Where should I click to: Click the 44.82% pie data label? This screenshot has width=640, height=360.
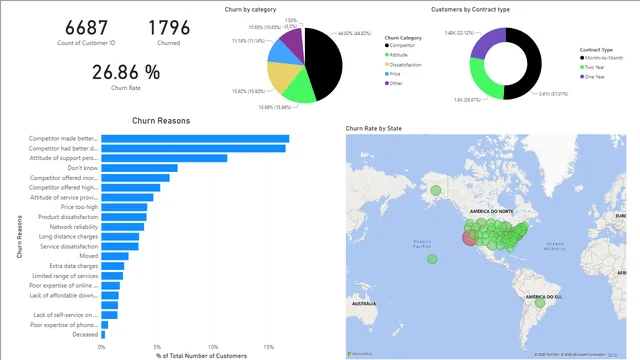[354, 33]
